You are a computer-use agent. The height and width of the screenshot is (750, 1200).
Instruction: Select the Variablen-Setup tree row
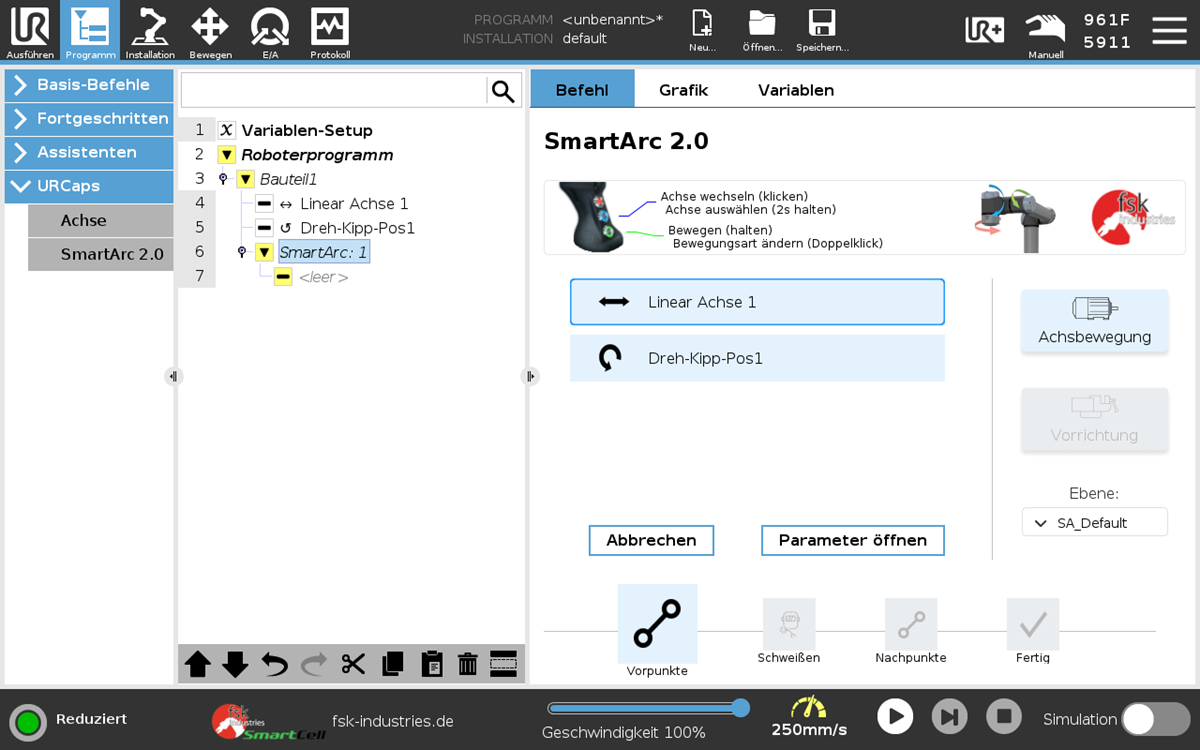point(306,131)
